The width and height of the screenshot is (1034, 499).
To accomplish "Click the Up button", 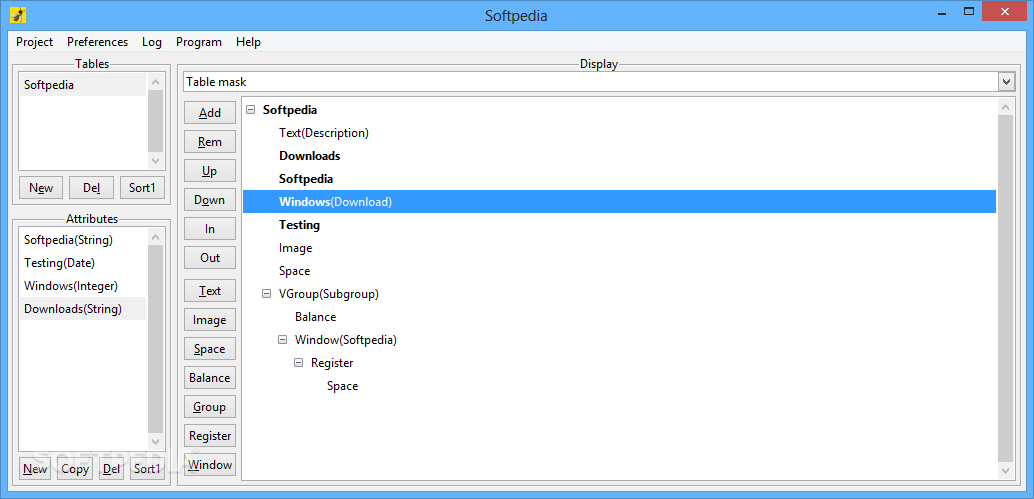I will click(210, 171).
